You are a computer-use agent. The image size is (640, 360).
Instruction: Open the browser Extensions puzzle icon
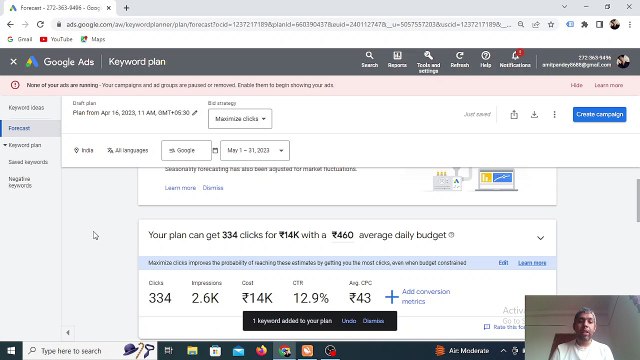[x=584, y=24]
